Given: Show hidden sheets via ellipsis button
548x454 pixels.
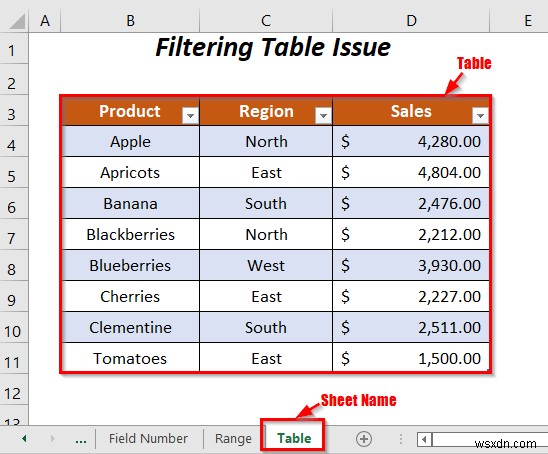Looking at the screenshot, I should click(81, 440).
